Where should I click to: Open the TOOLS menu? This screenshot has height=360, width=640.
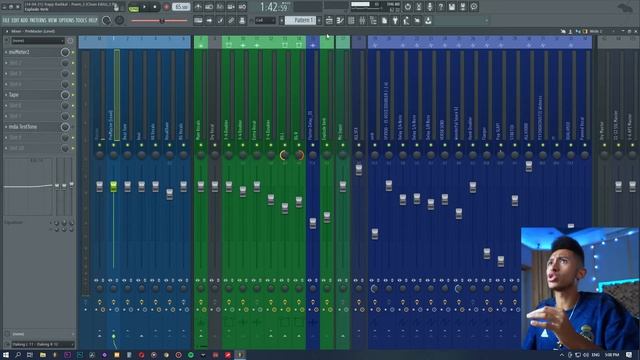(x=82, y=20)
